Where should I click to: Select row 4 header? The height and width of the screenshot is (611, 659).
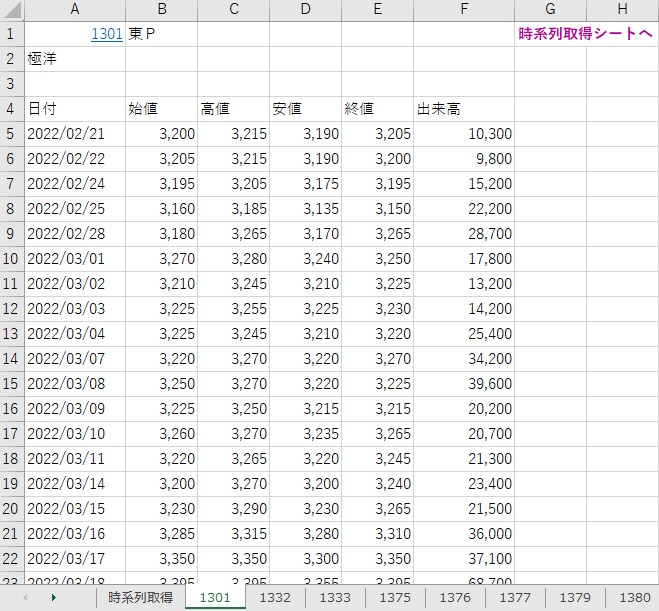point(12,109)
